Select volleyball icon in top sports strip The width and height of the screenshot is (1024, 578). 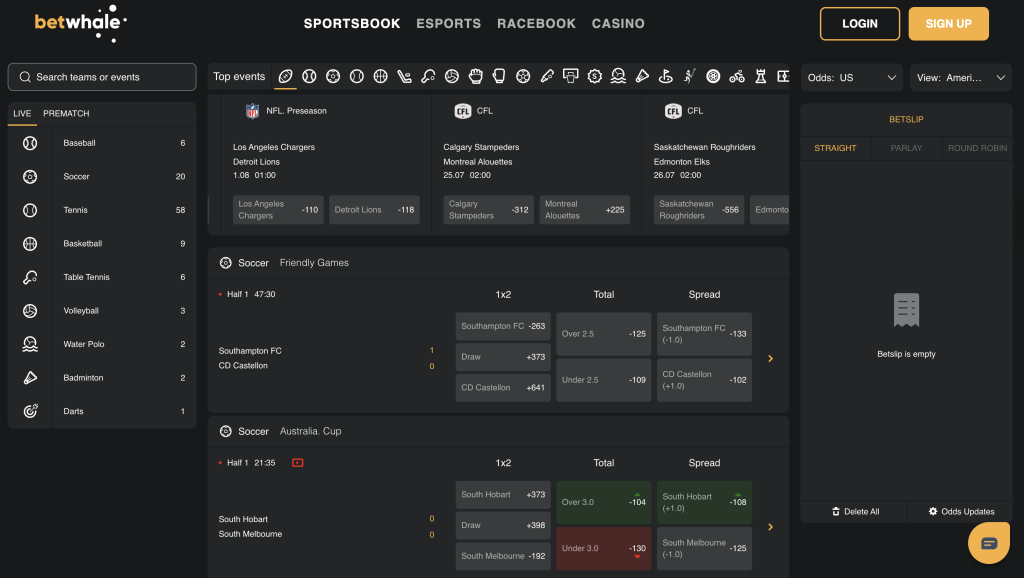pos(452,76)
